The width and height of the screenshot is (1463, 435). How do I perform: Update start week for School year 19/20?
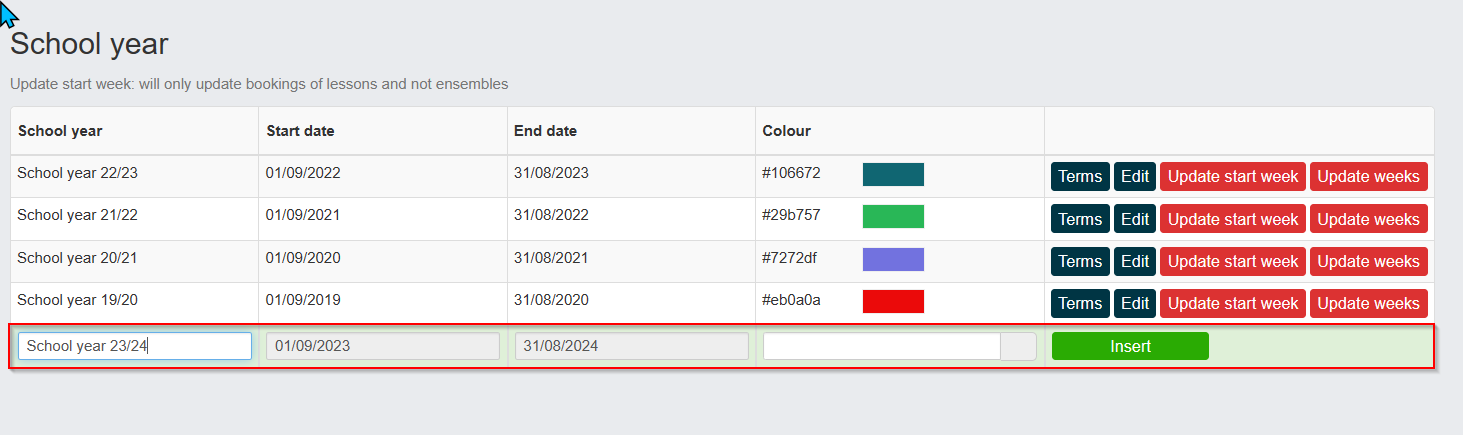click(1233, 303)
